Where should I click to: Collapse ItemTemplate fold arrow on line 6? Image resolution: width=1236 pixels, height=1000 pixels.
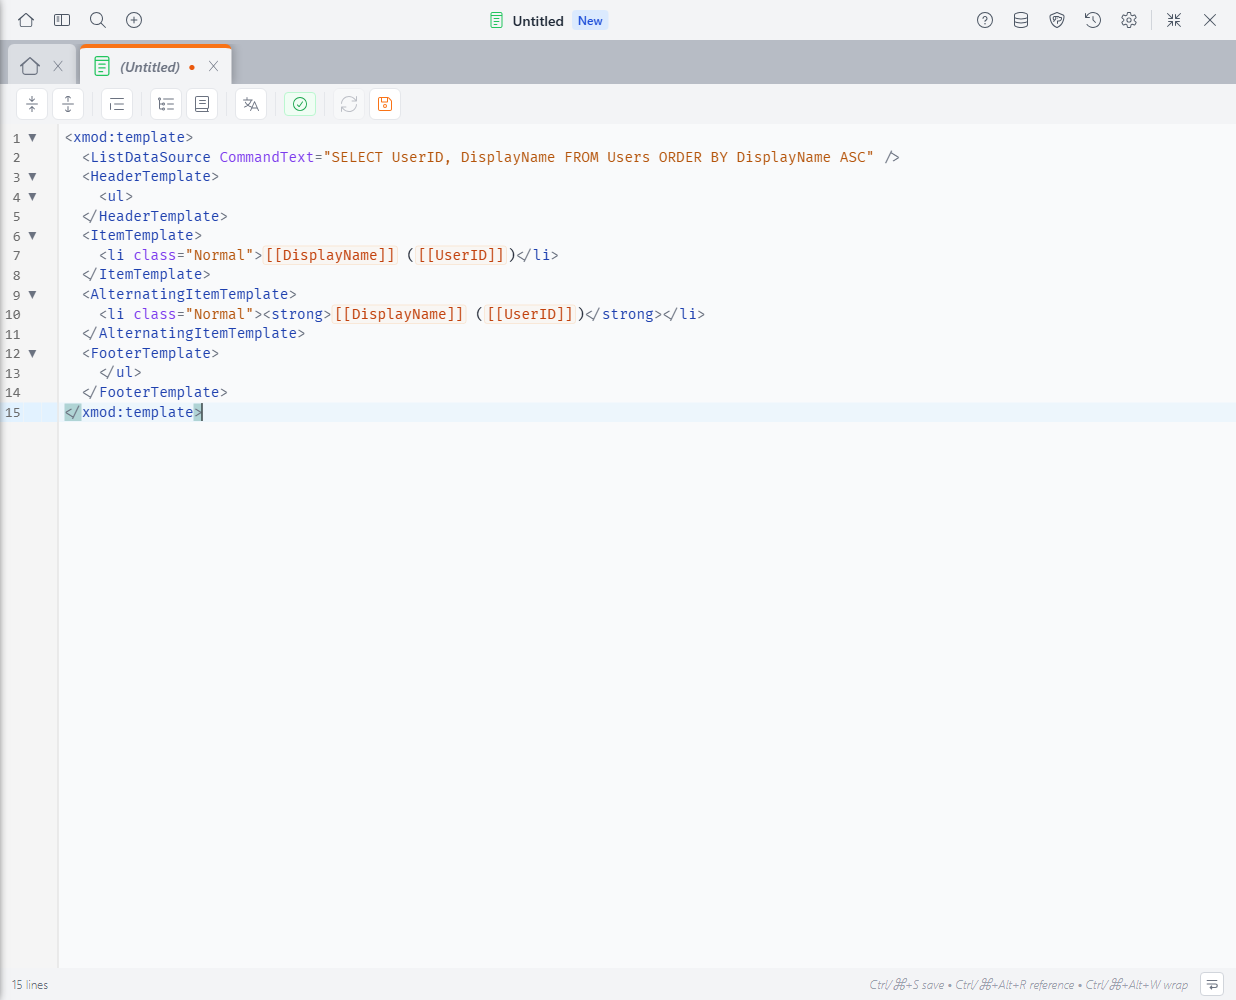32,236
